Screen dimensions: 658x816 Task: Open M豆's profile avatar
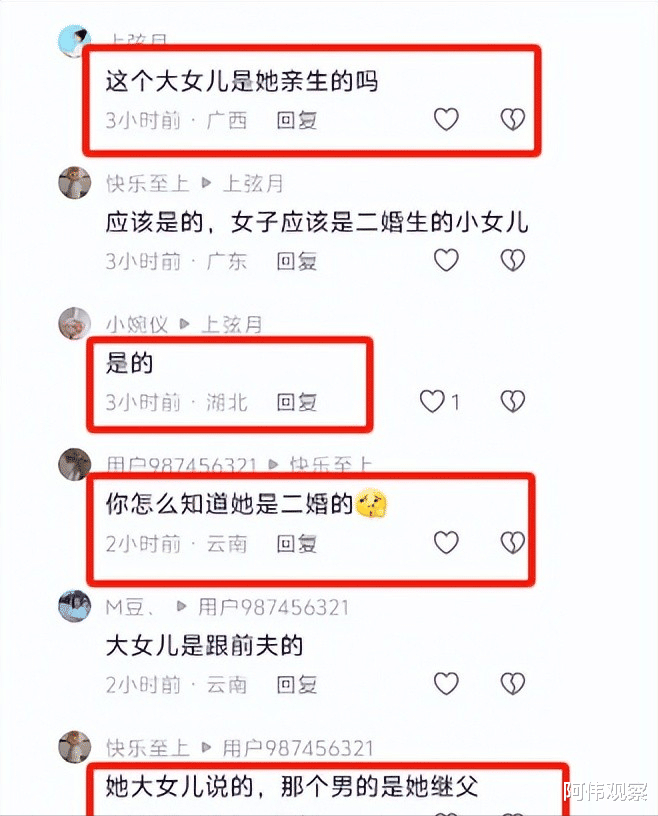(74, 606)
